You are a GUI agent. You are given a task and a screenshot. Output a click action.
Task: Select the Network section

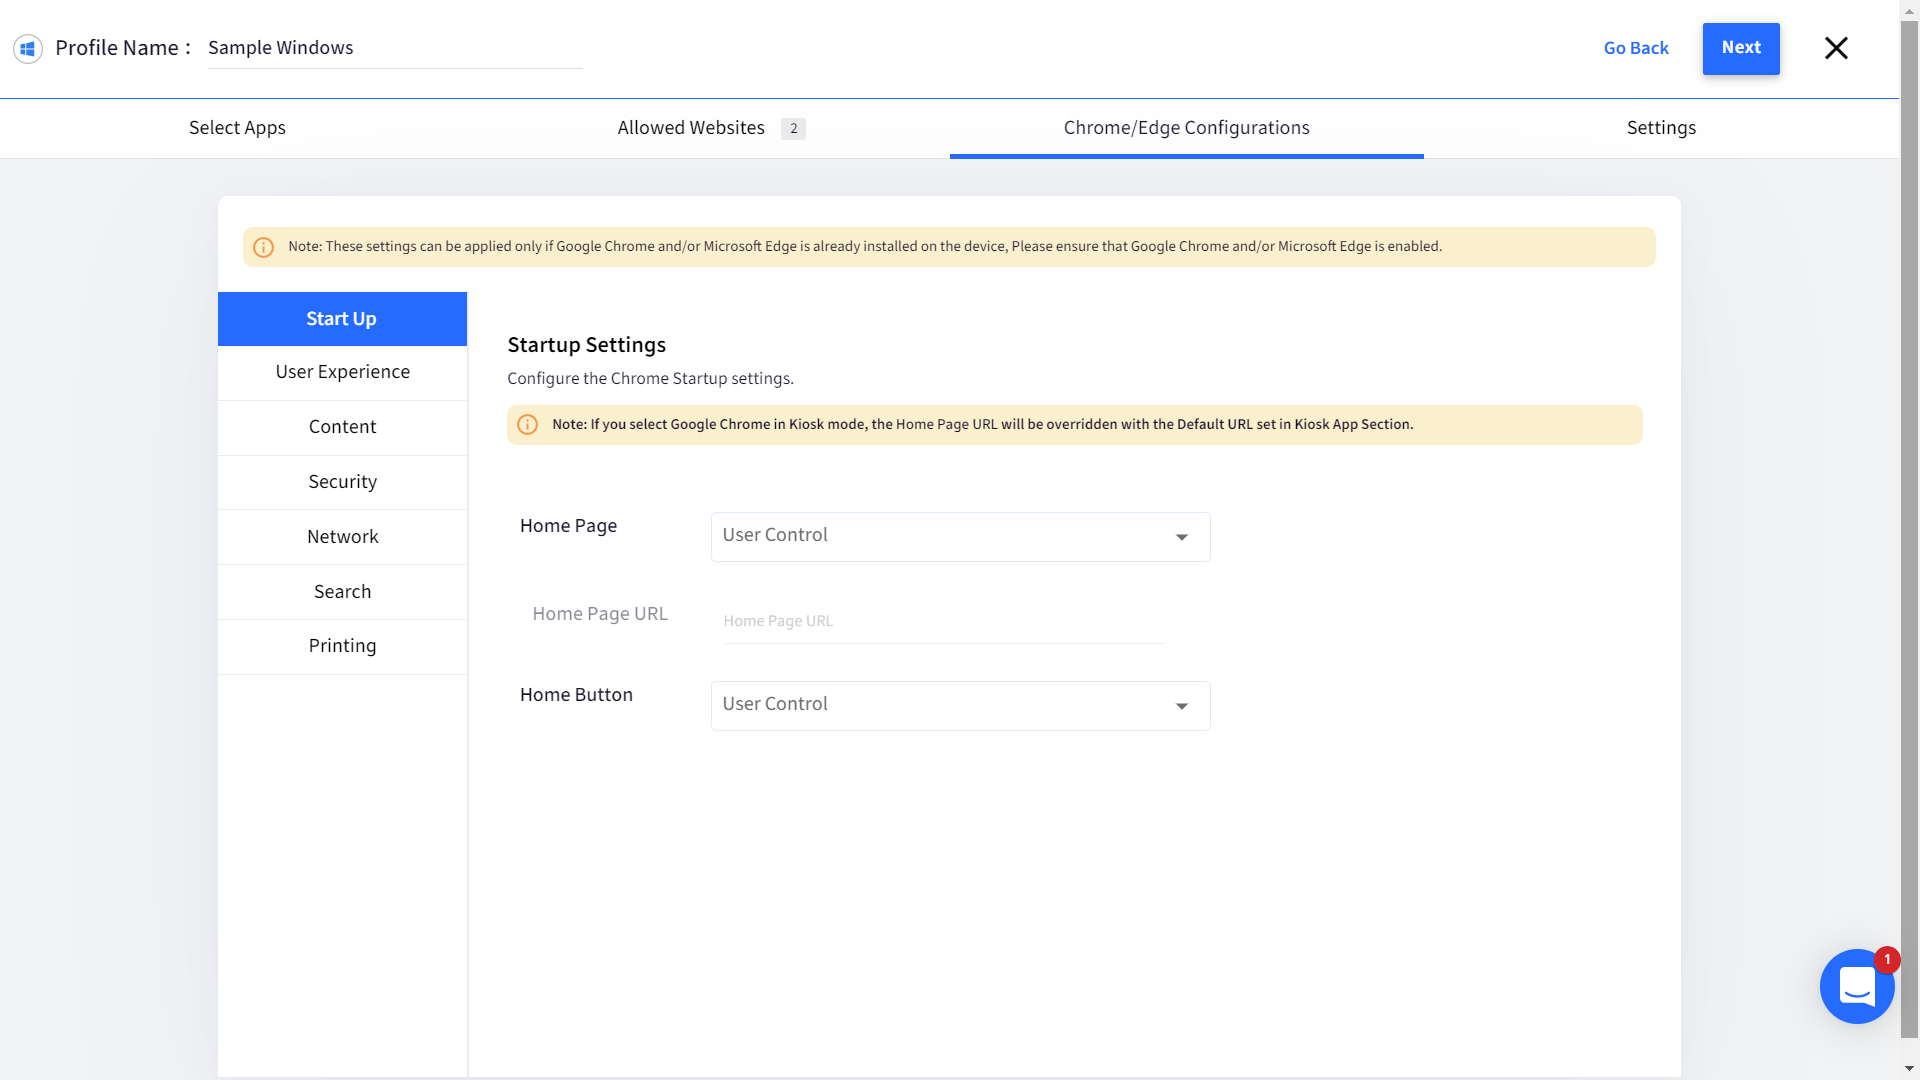(342, 536)
